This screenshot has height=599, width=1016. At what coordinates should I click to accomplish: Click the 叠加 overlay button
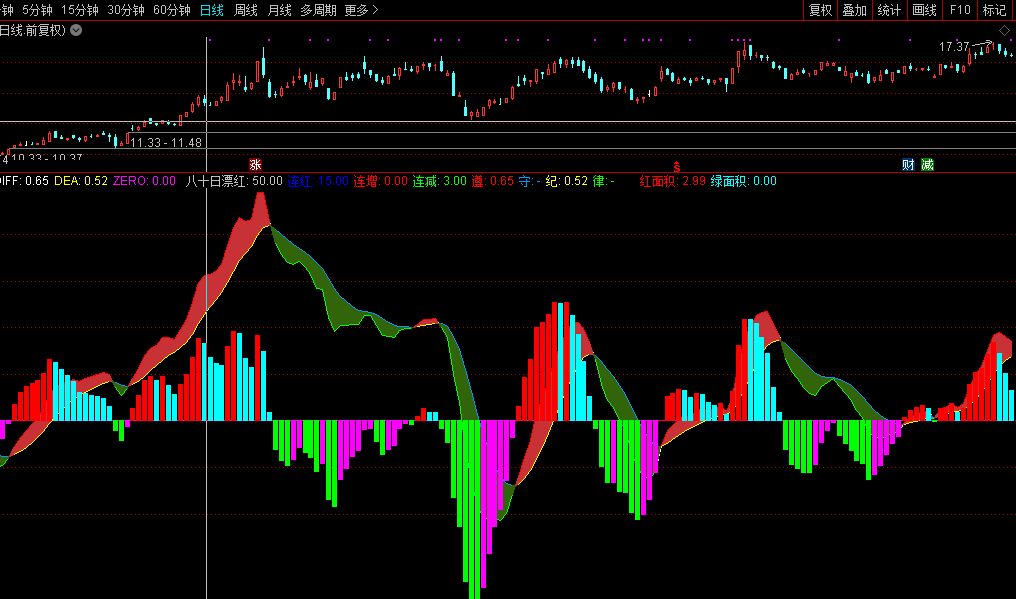(854, 10)
